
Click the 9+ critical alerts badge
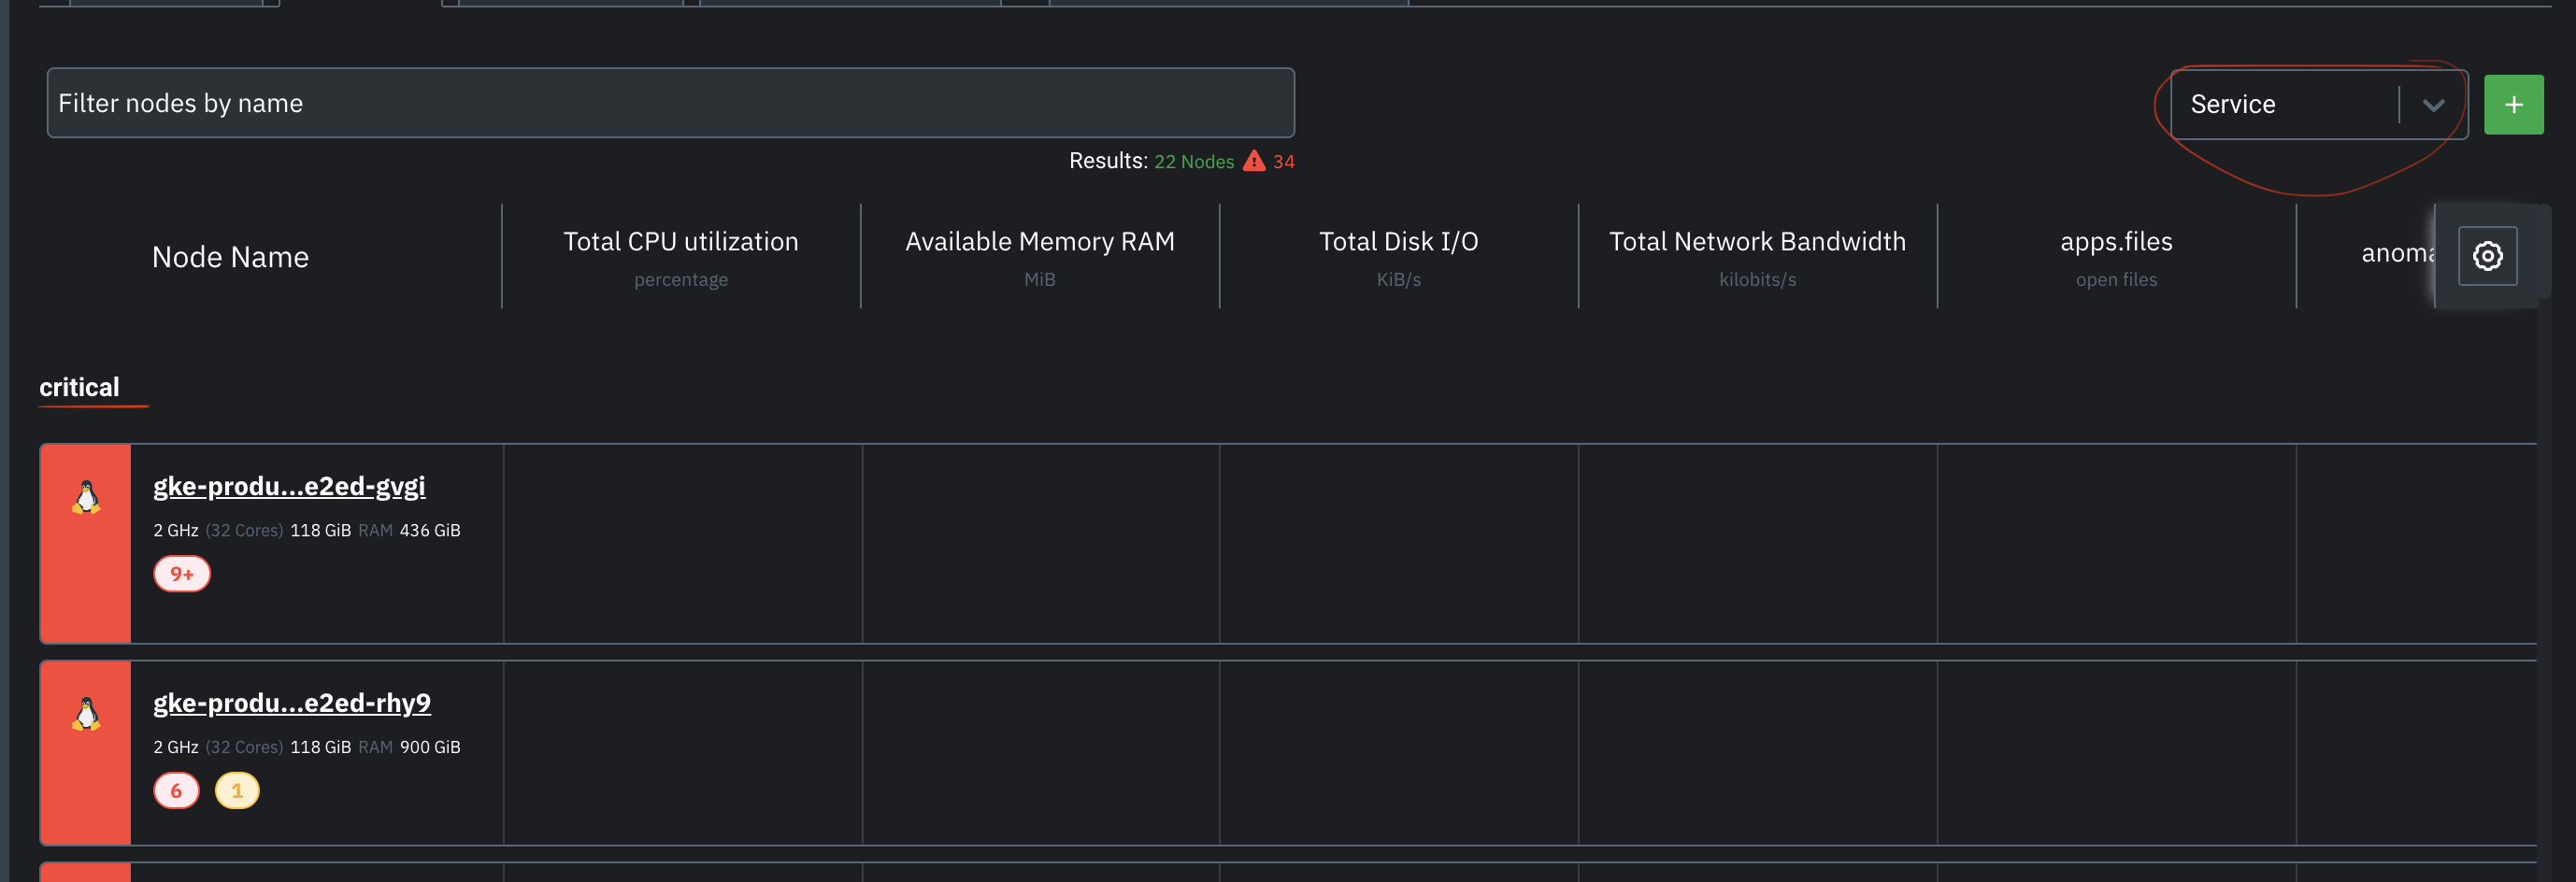pos(181,573)
